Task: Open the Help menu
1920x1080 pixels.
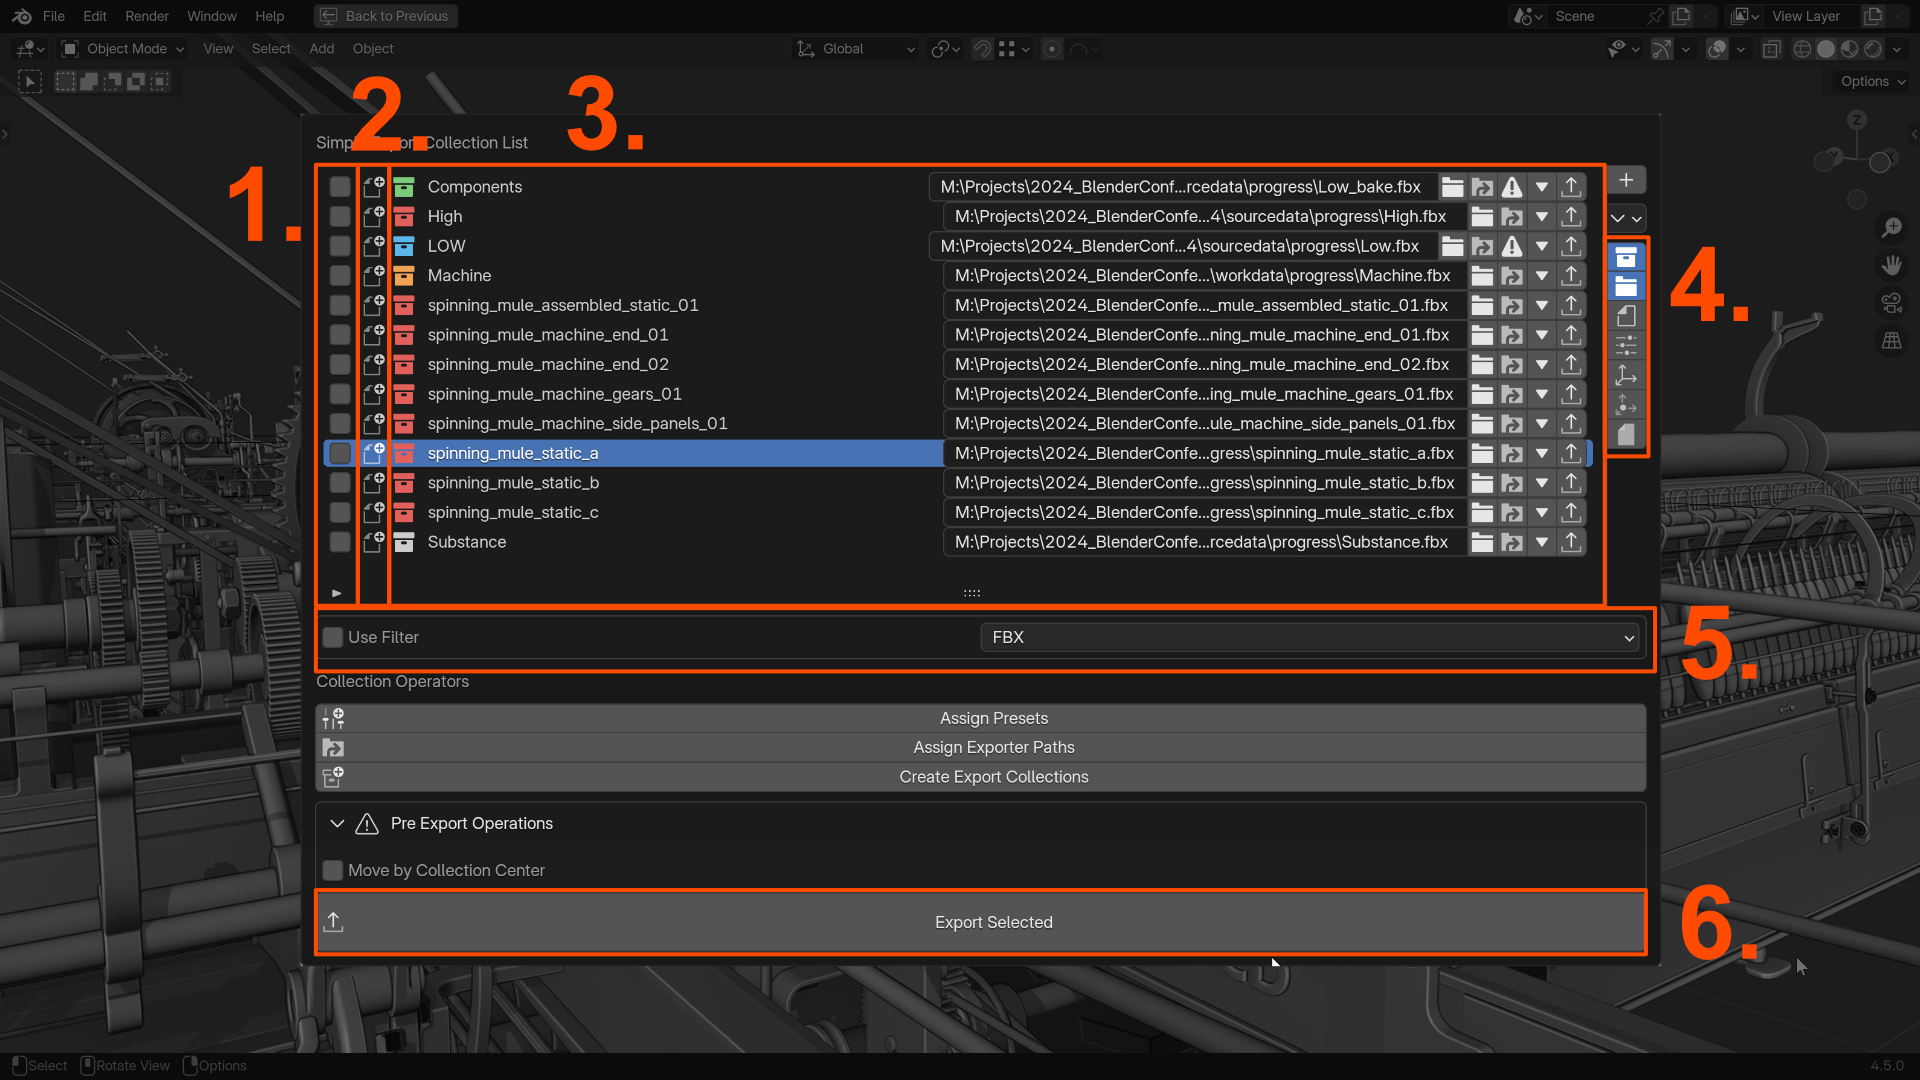Action: [x=270, y=16]
